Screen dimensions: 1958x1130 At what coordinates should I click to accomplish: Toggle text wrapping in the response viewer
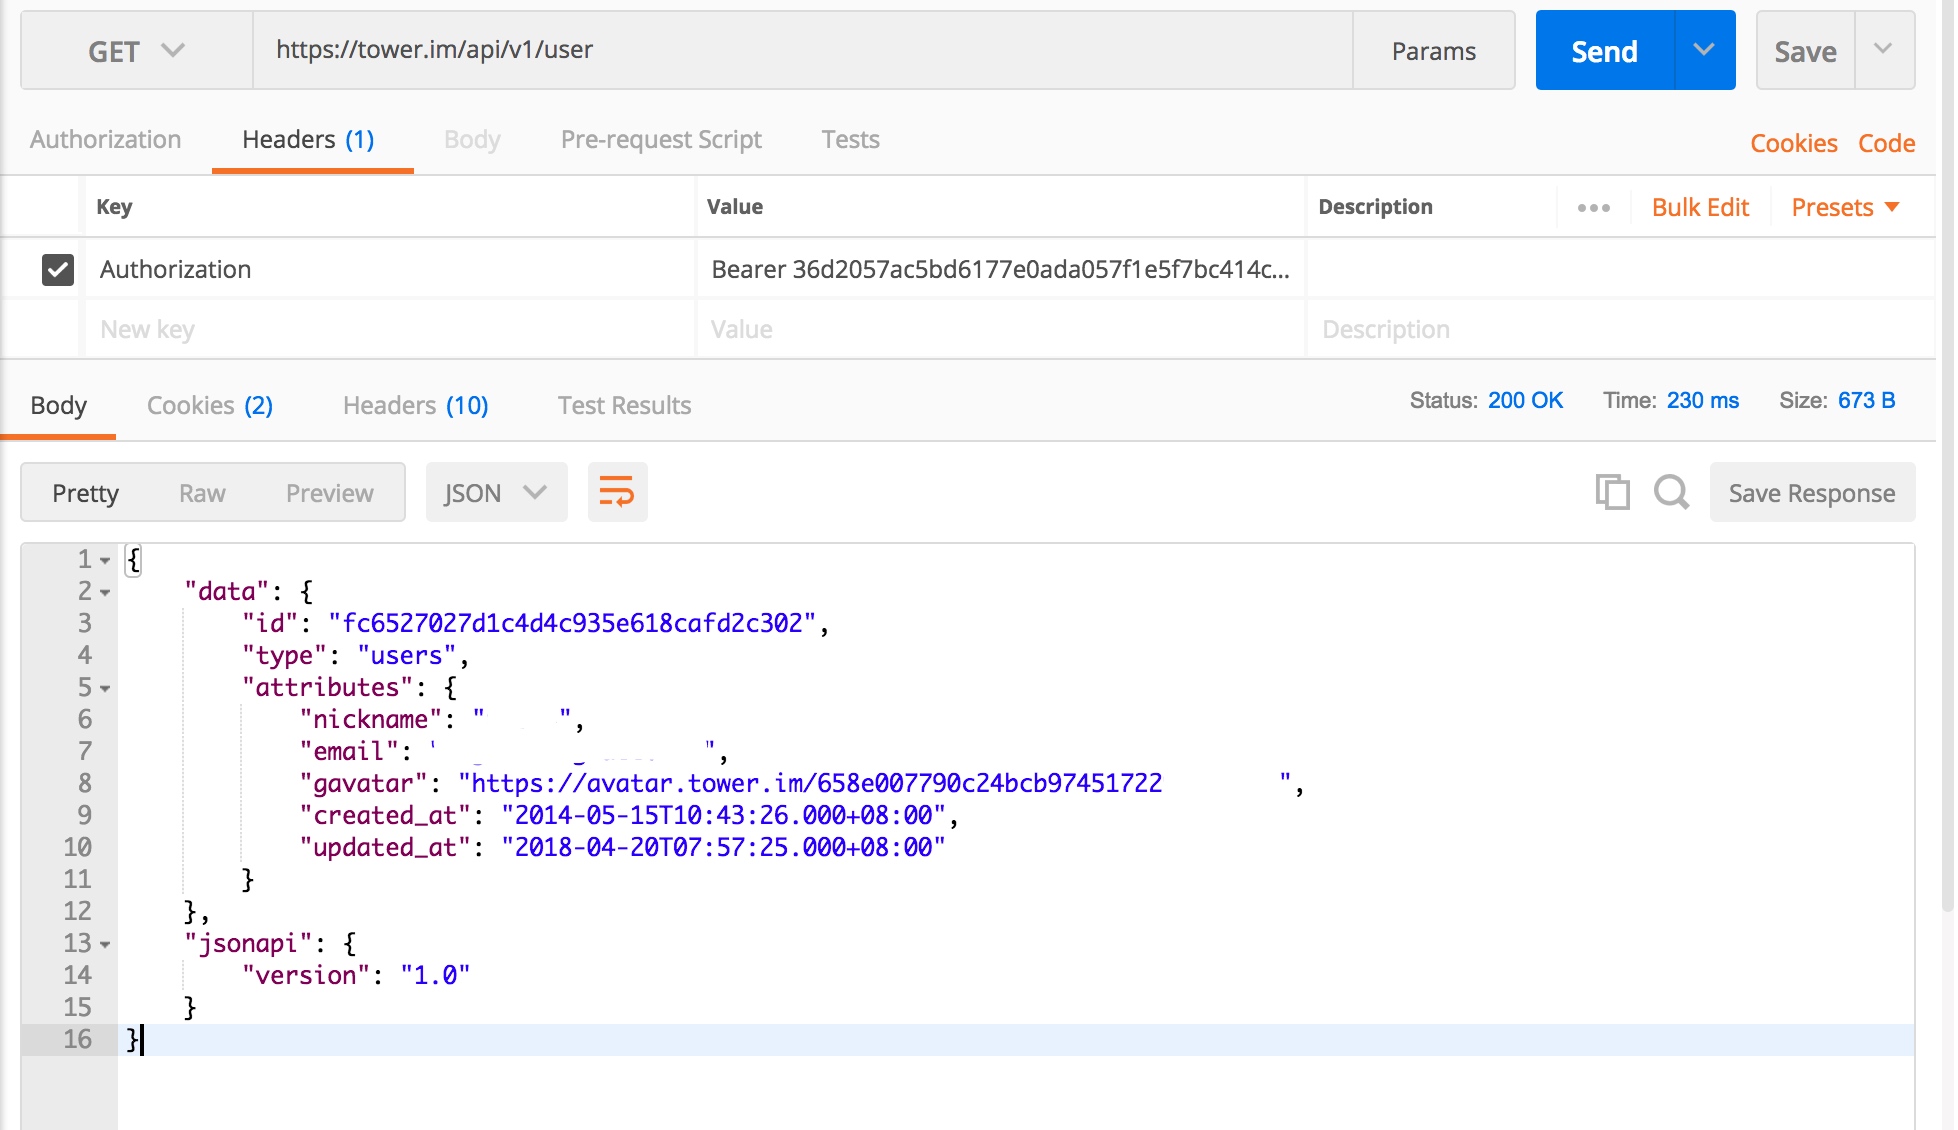tap(617, 492)
